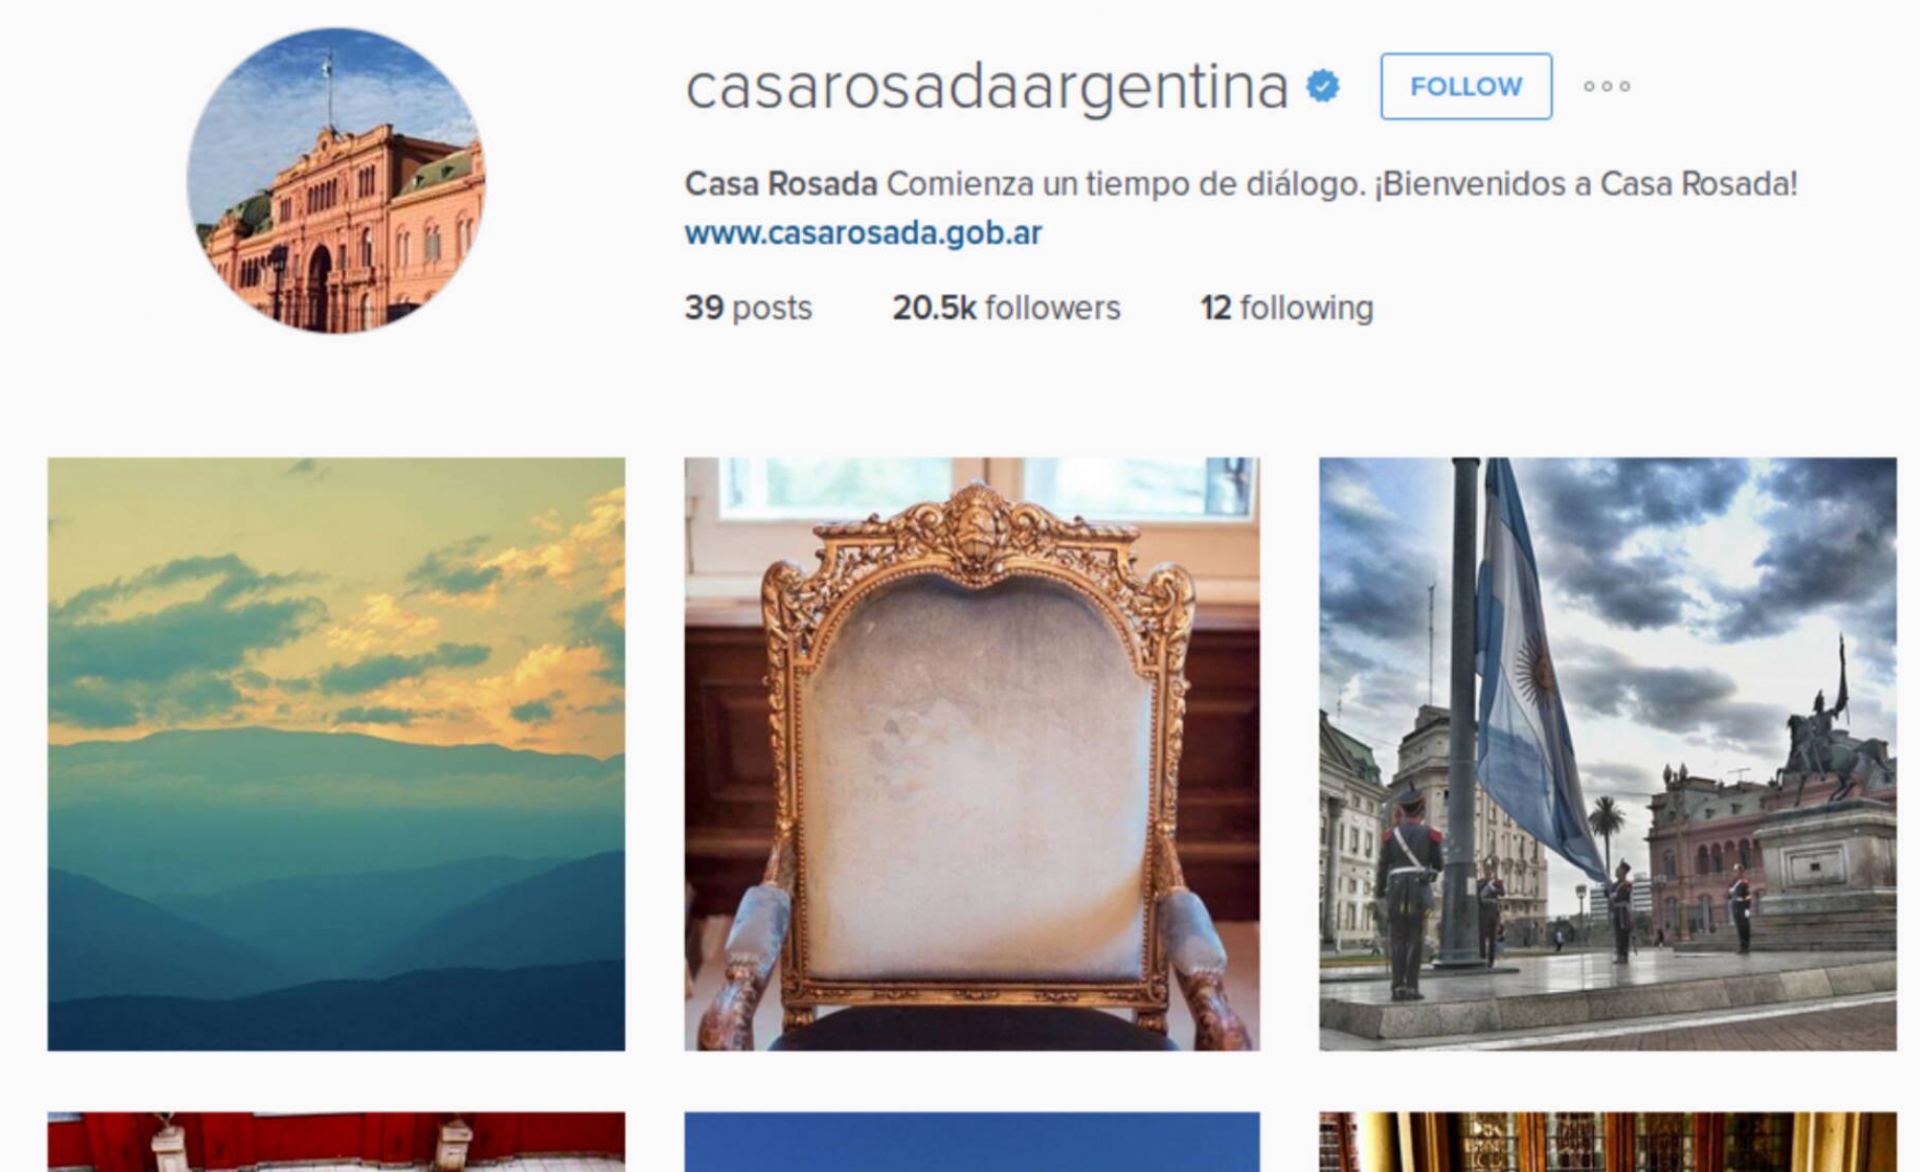Click the 39 posts count
The height and width of the screenshot is (1172, 1920).
748,308
